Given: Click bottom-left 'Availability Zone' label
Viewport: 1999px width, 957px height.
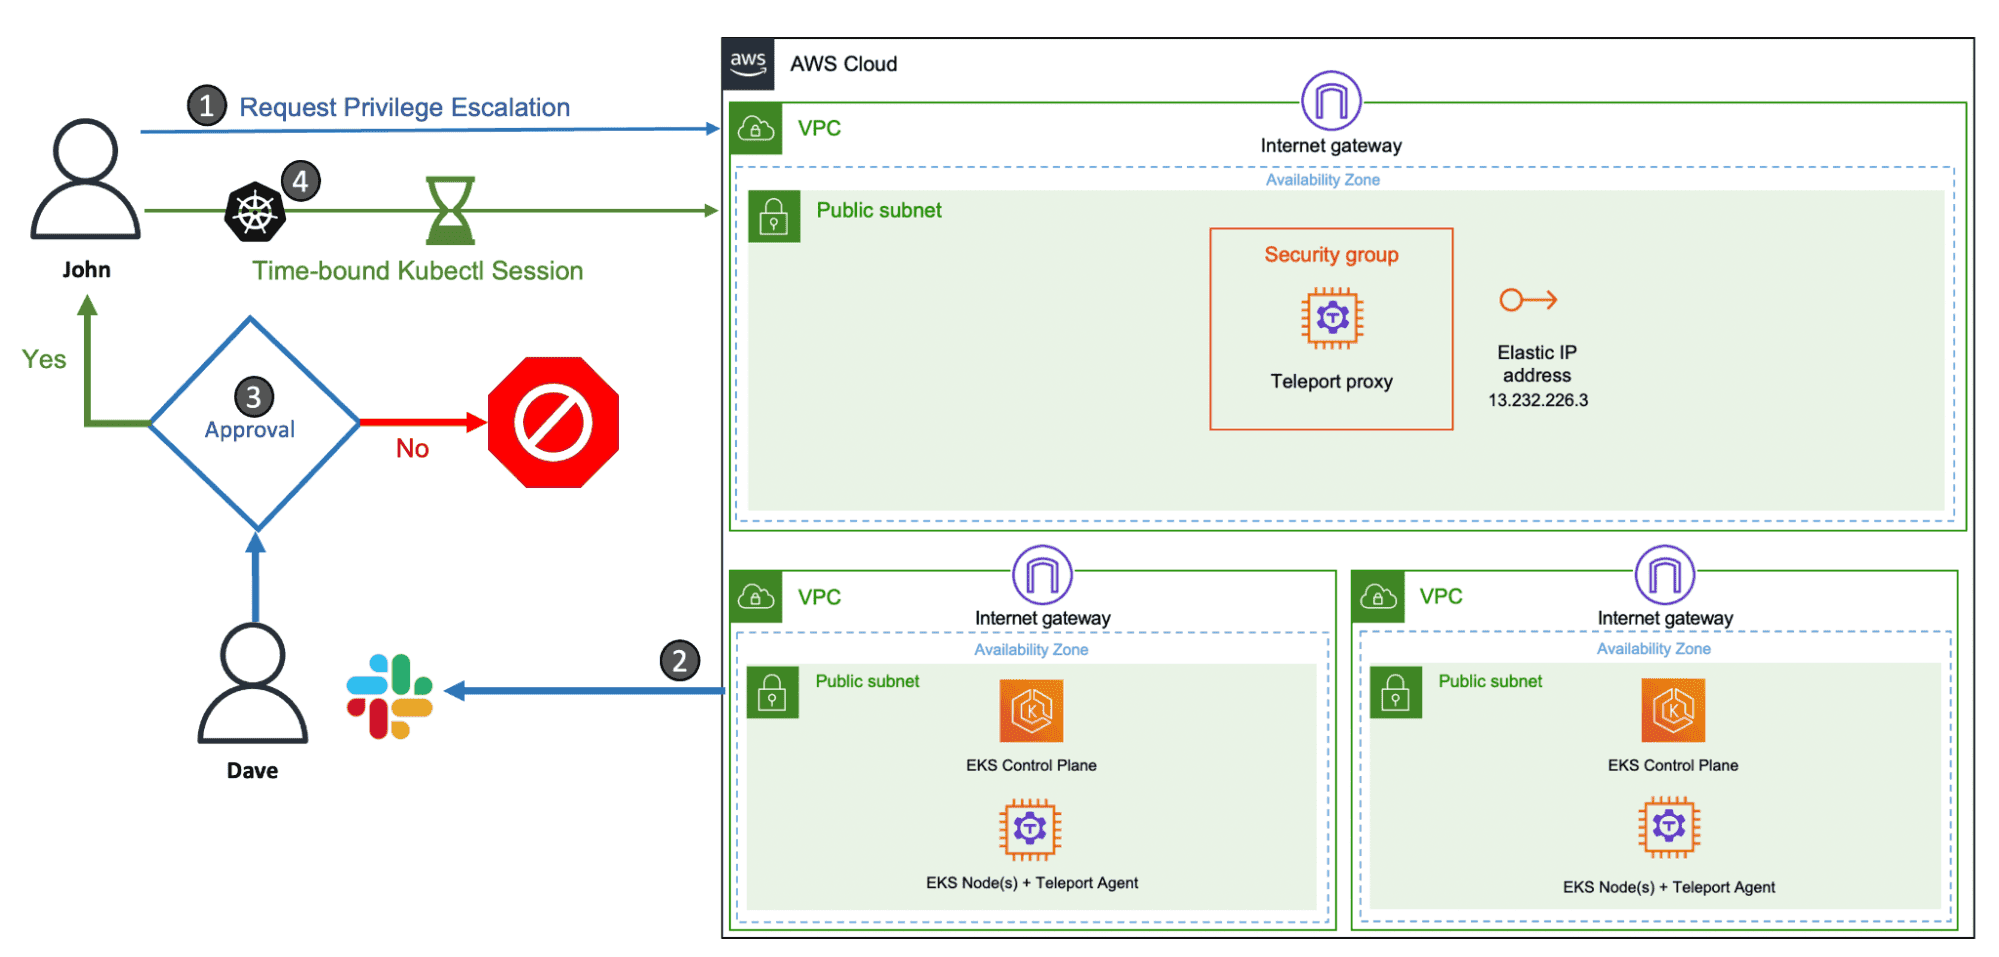Looking at the screenshot, I should [x=1031, y=650].
